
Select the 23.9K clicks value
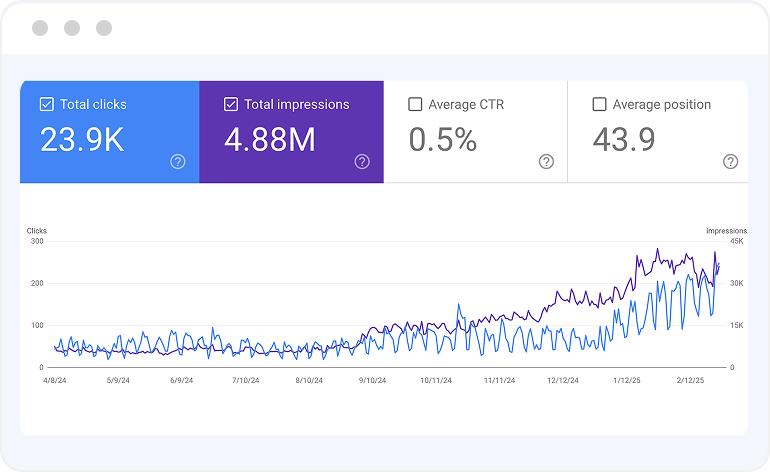pyautogui.click(x=82, y=140)
